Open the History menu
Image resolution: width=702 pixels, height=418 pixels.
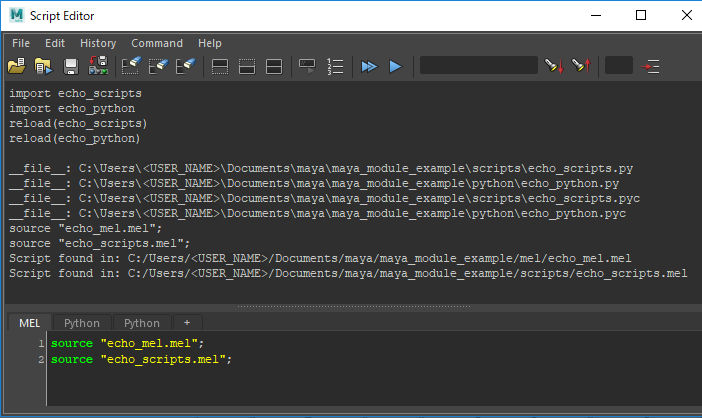tap(98, 43)
